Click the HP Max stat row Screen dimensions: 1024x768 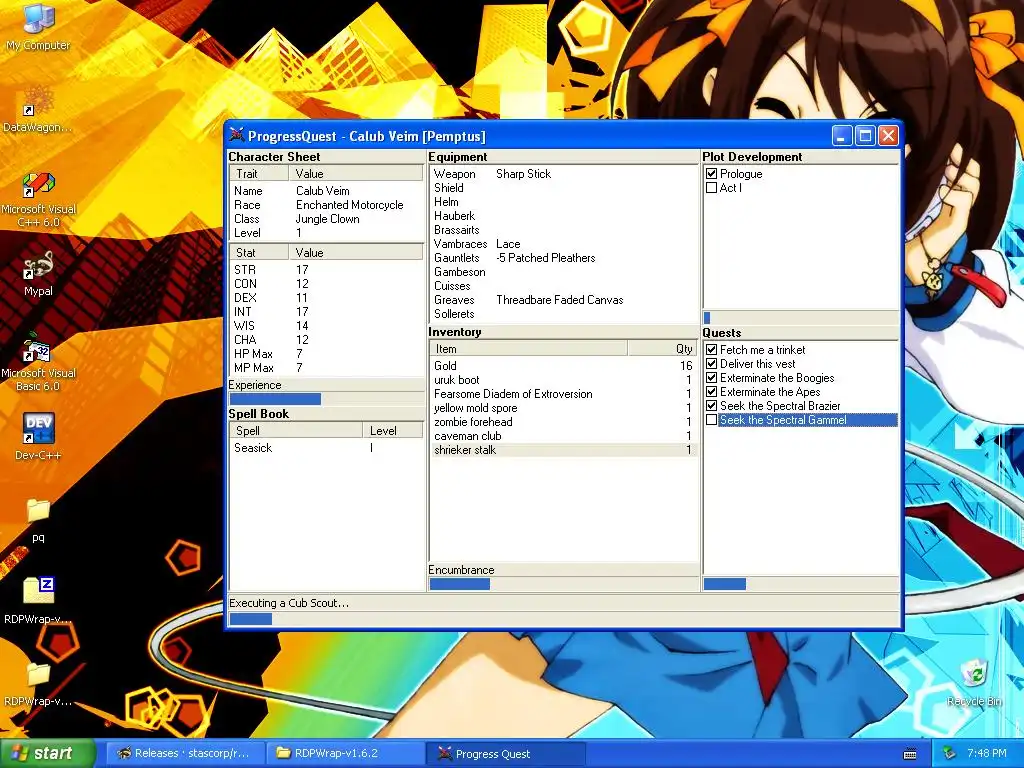pyautogui.click(x=327, y=354)
